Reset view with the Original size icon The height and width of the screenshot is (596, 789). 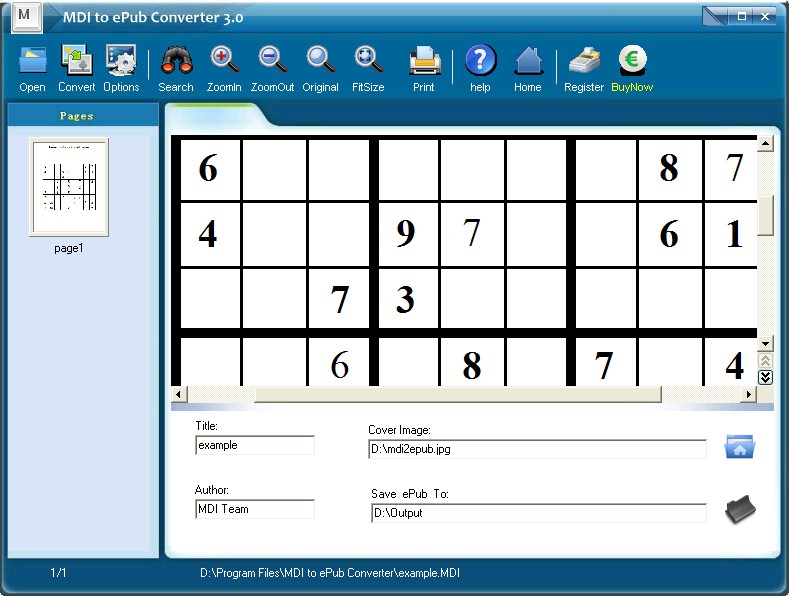pos(320,62)
